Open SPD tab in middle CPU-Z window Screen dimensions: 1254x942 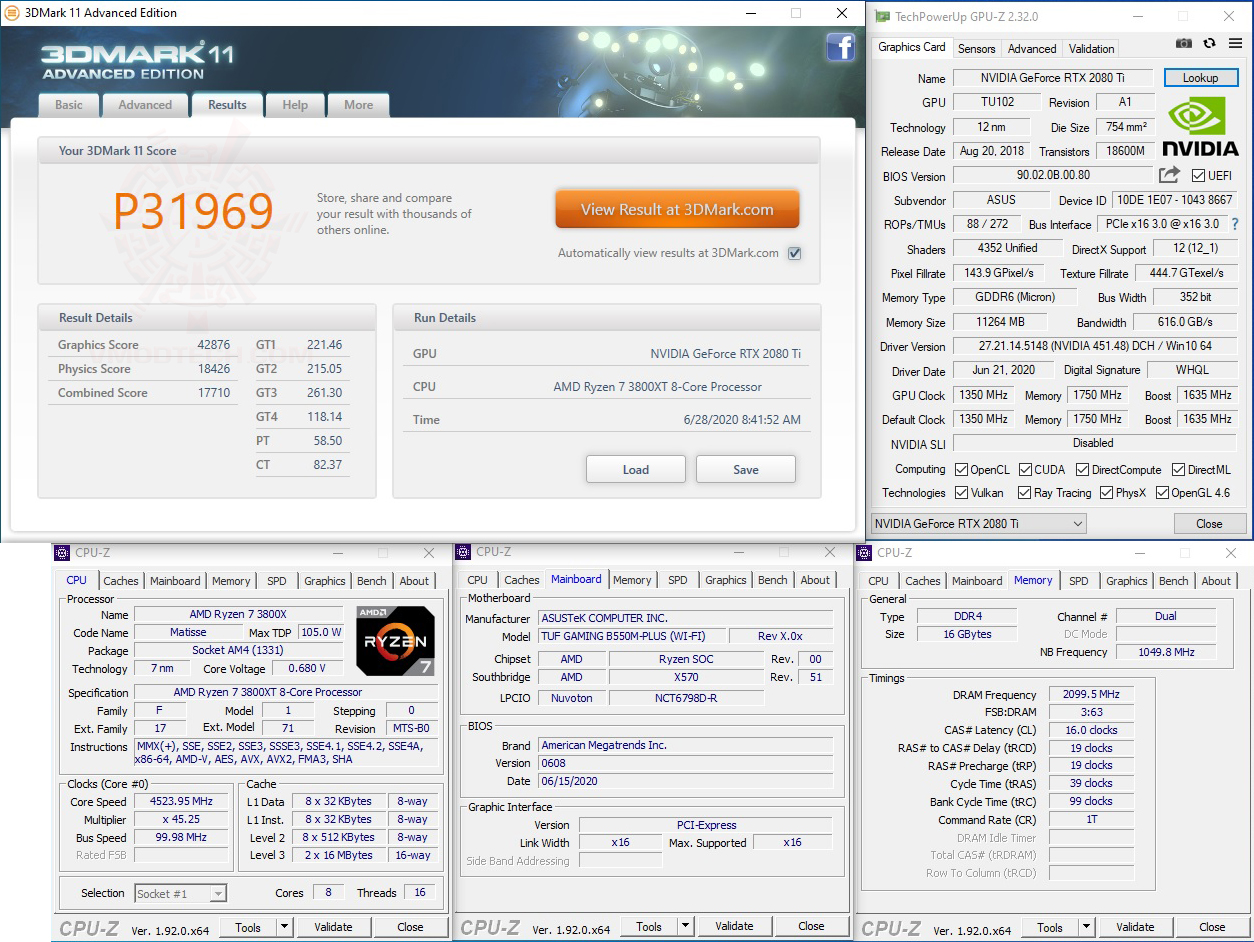click(x=678, y=580)
